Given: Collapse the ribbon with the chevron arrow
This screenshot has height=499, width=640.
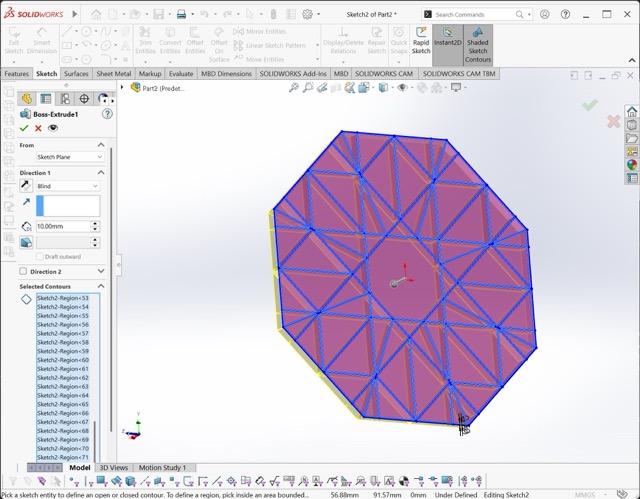Looking at the screenshot, I should coord(632,60).
